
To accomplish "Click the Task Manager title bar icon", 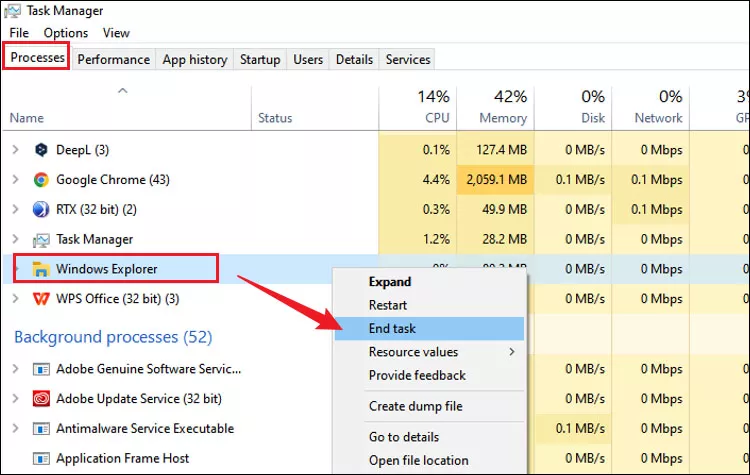I will pyautogui.click(x=12, y=11).
